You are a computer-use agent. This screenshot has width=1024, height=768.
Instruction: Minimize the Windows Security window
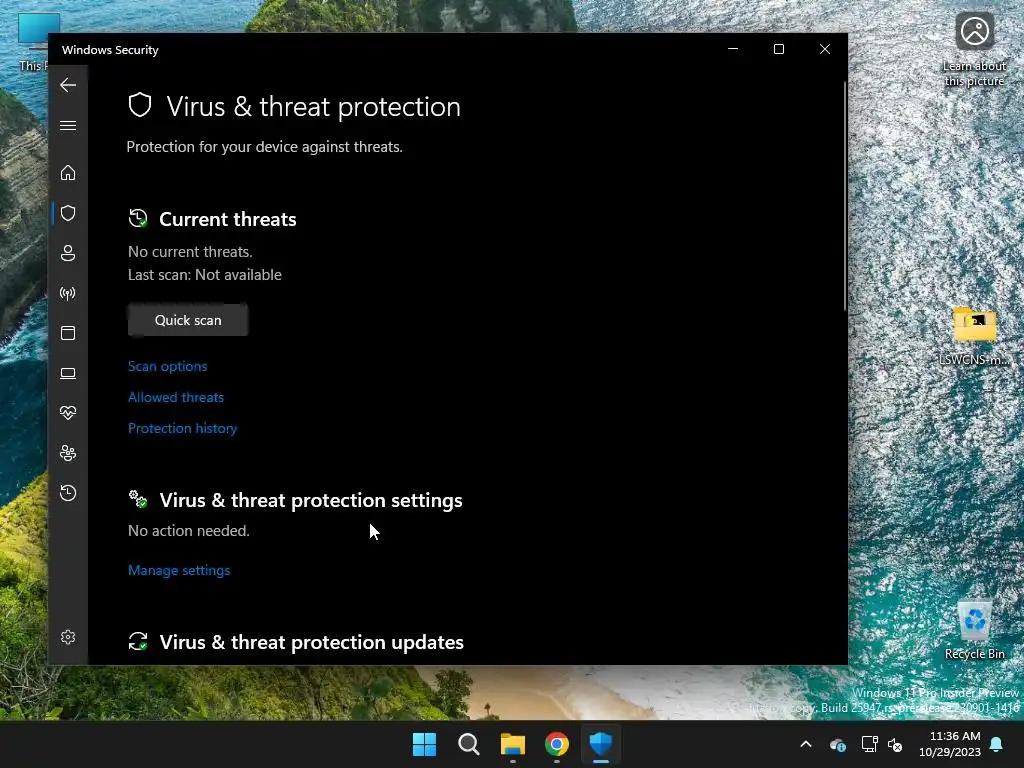733,49
